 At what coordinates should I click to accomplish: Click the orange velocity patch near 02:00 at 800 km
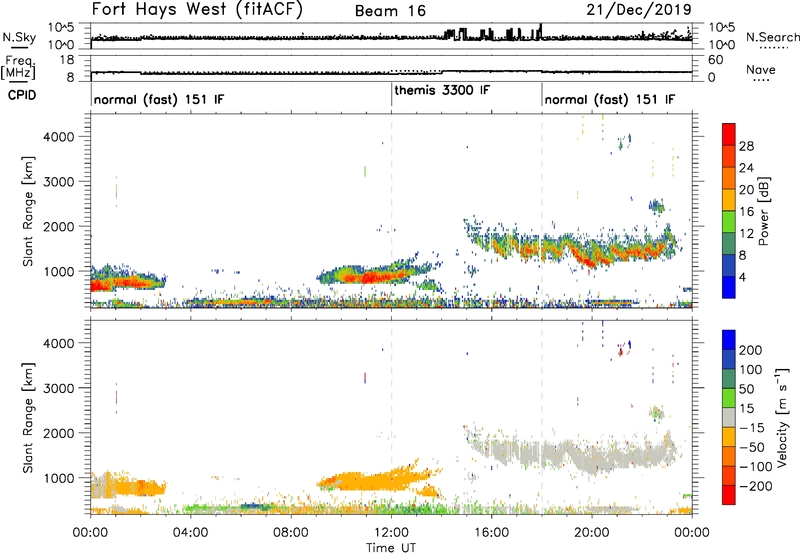(138, 487)
